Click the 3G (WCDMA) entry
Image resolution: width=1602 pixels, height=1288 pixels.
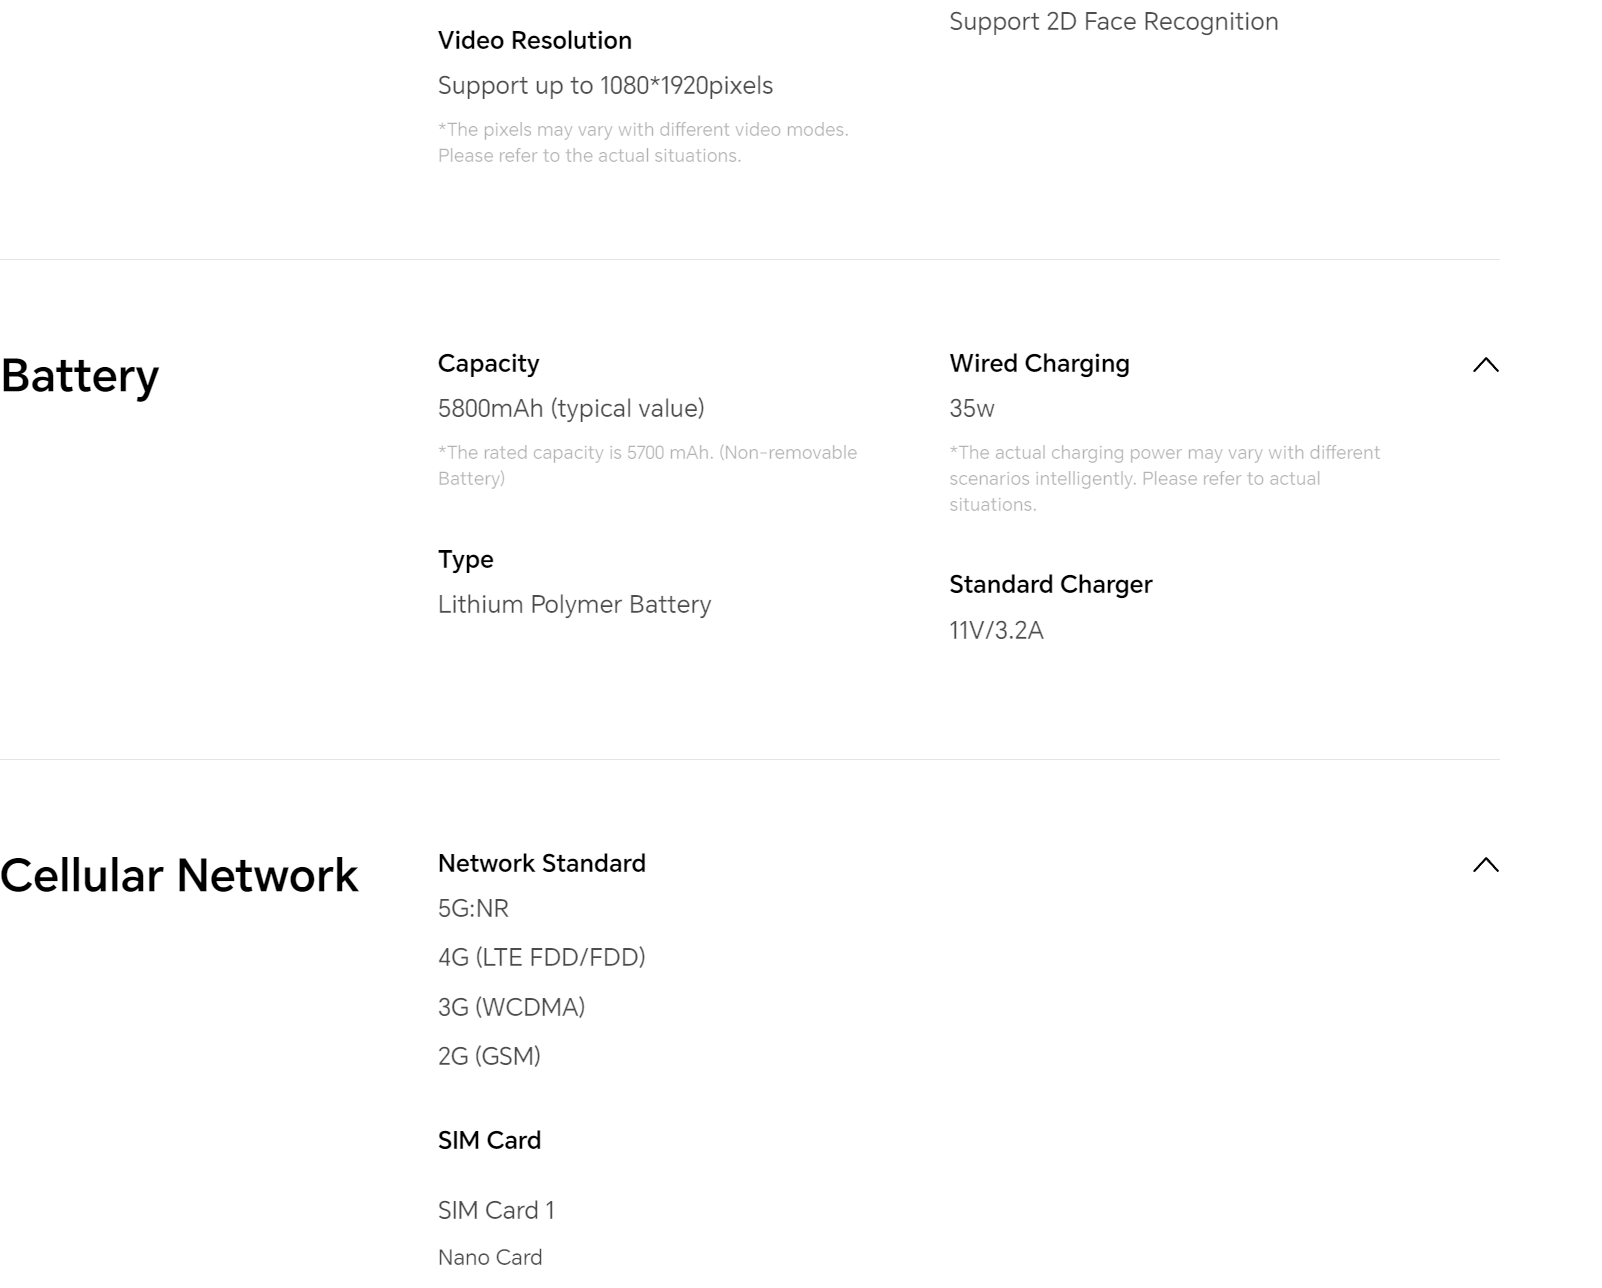(x=511, y=1008)
